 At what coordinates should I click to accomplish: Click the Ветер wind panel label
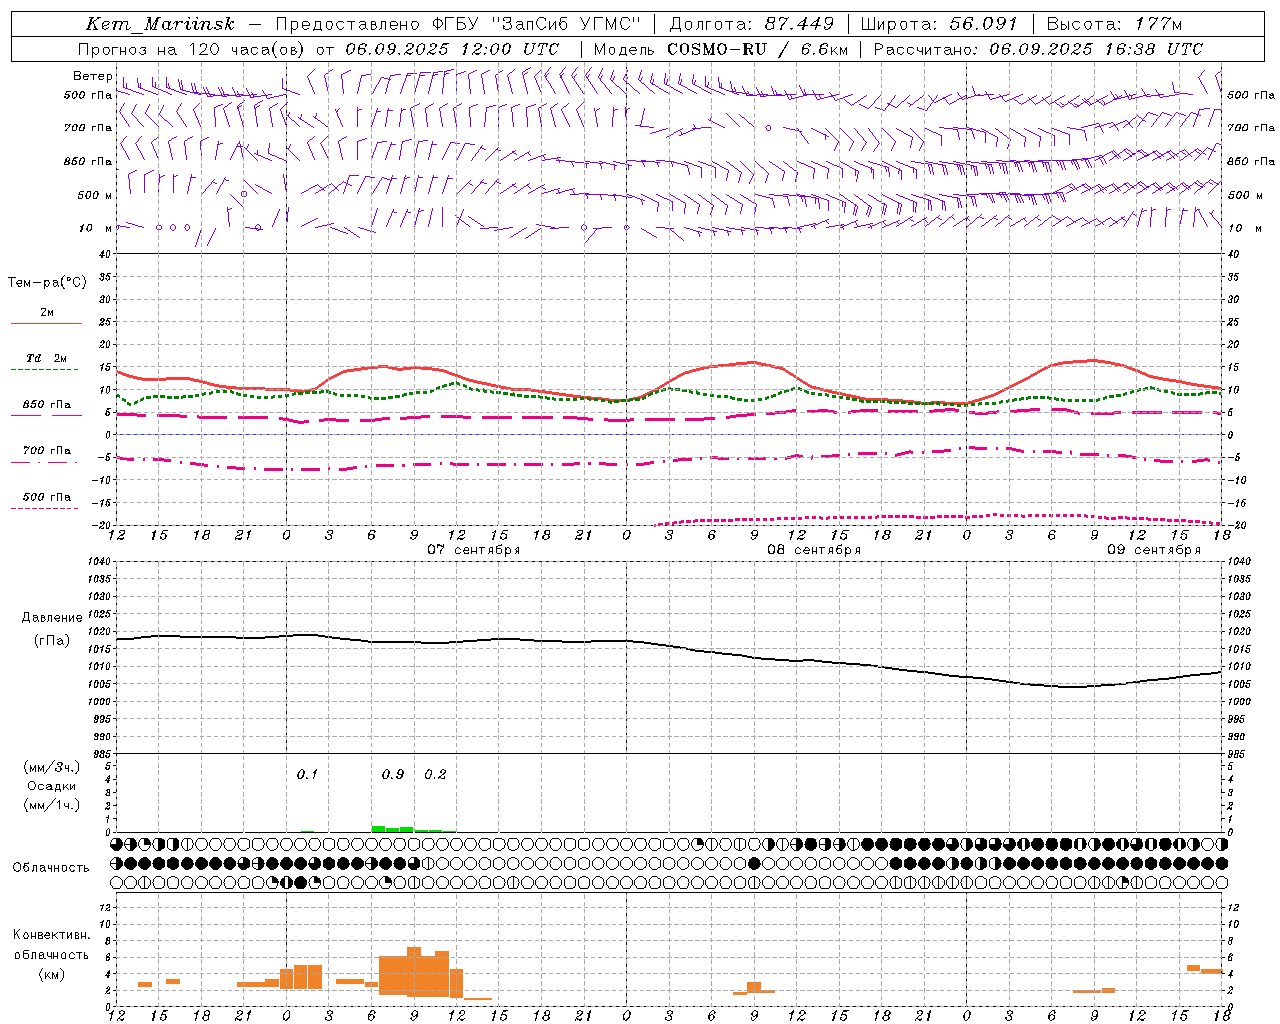click(x=92, y=76)
